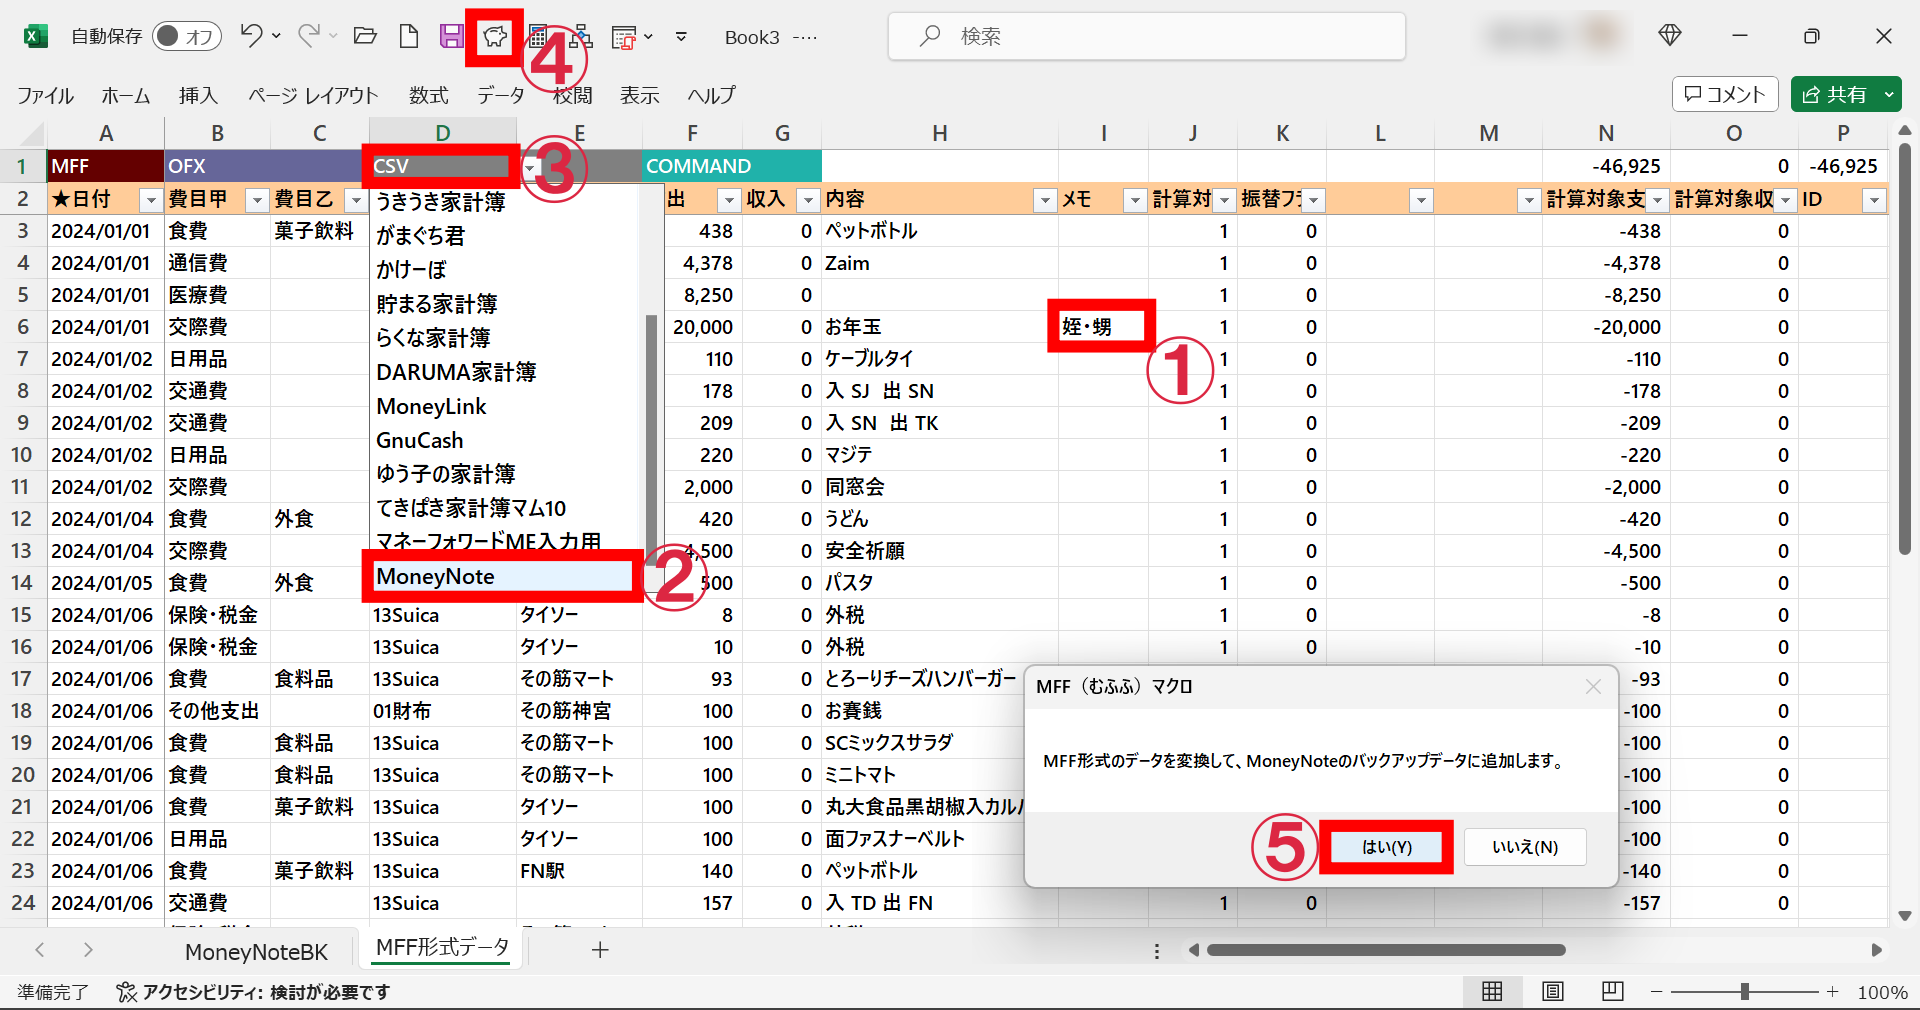Click the form with red scroll icon

tap(624, 38)
